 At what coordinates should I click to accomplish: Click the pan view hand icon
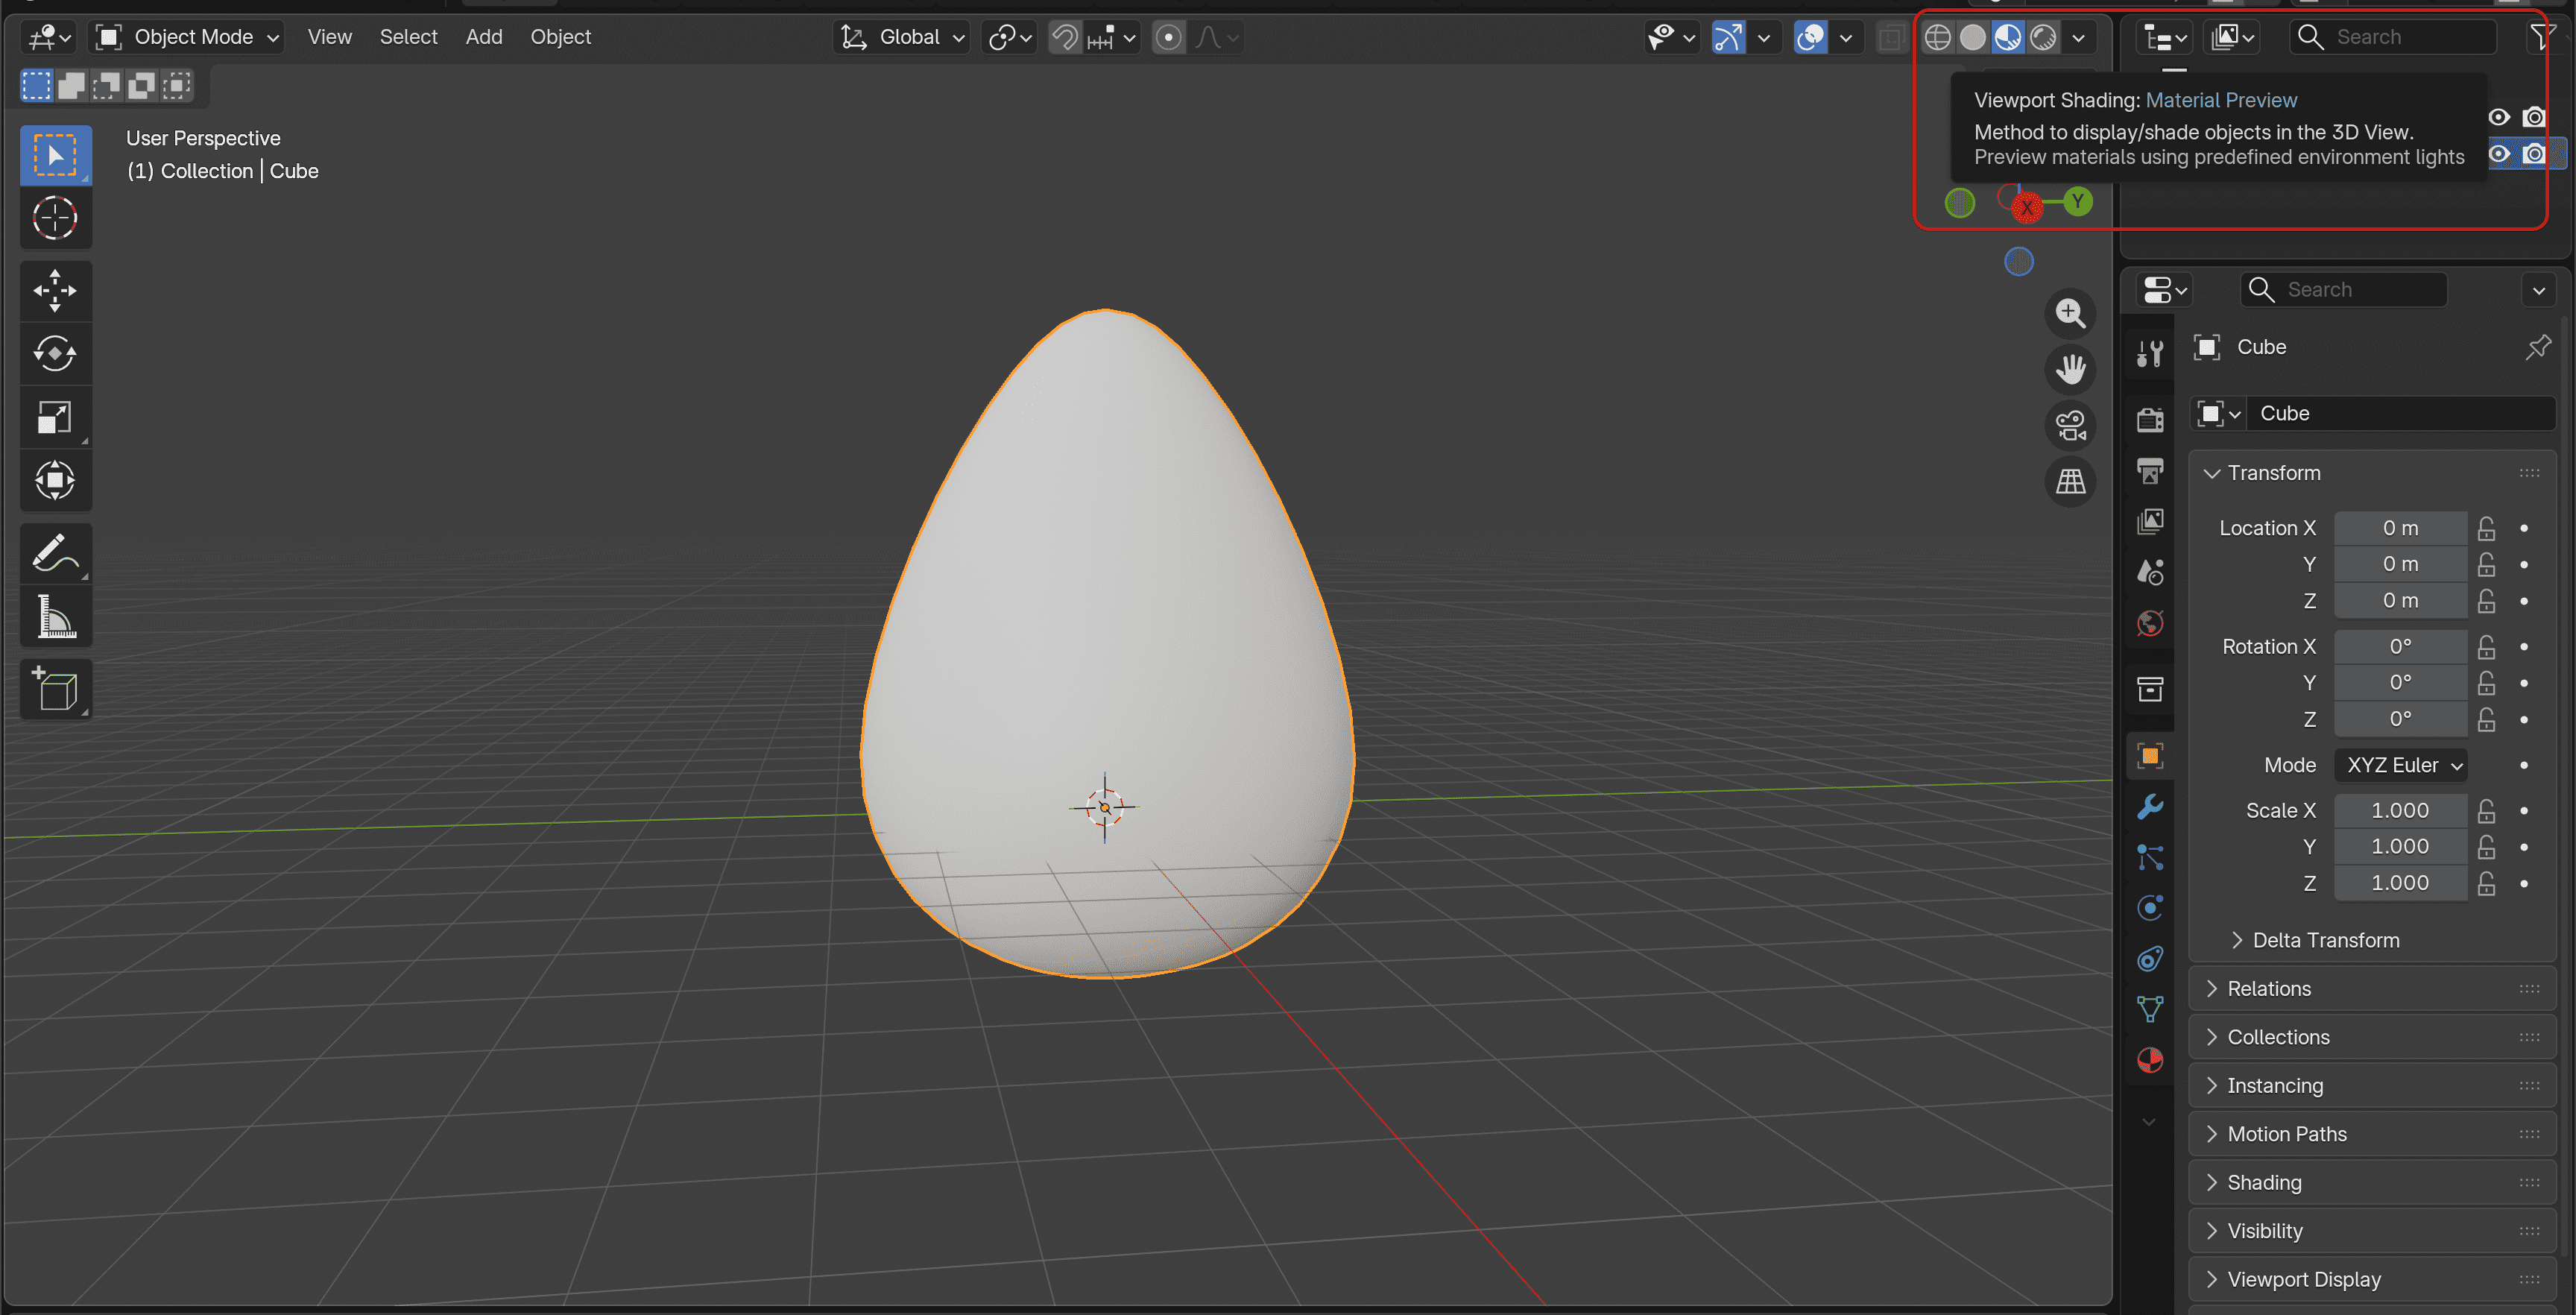click(x=2070, y=370)
